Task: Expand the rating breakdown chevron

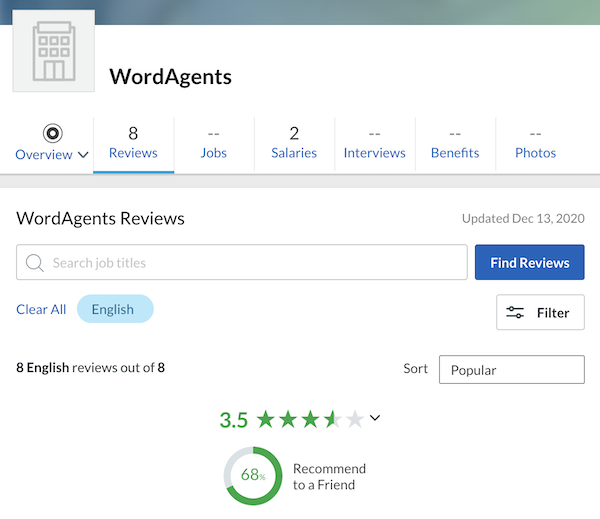Action: click(x=375, y=418)
